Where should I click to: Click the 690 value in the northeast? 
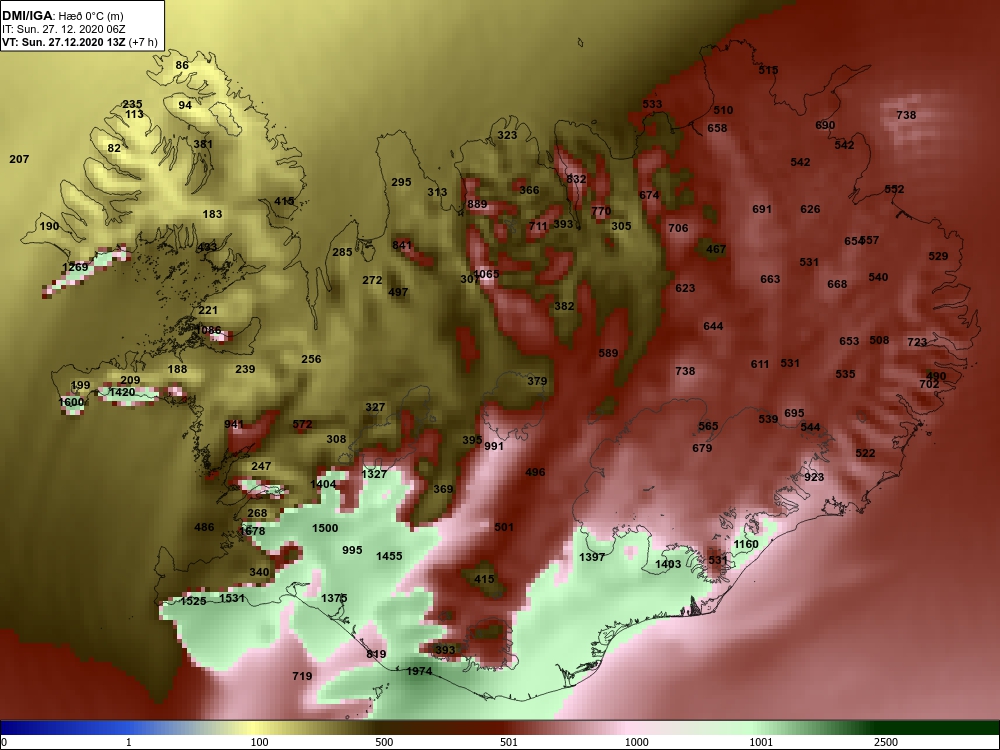[x=825, y=125]
